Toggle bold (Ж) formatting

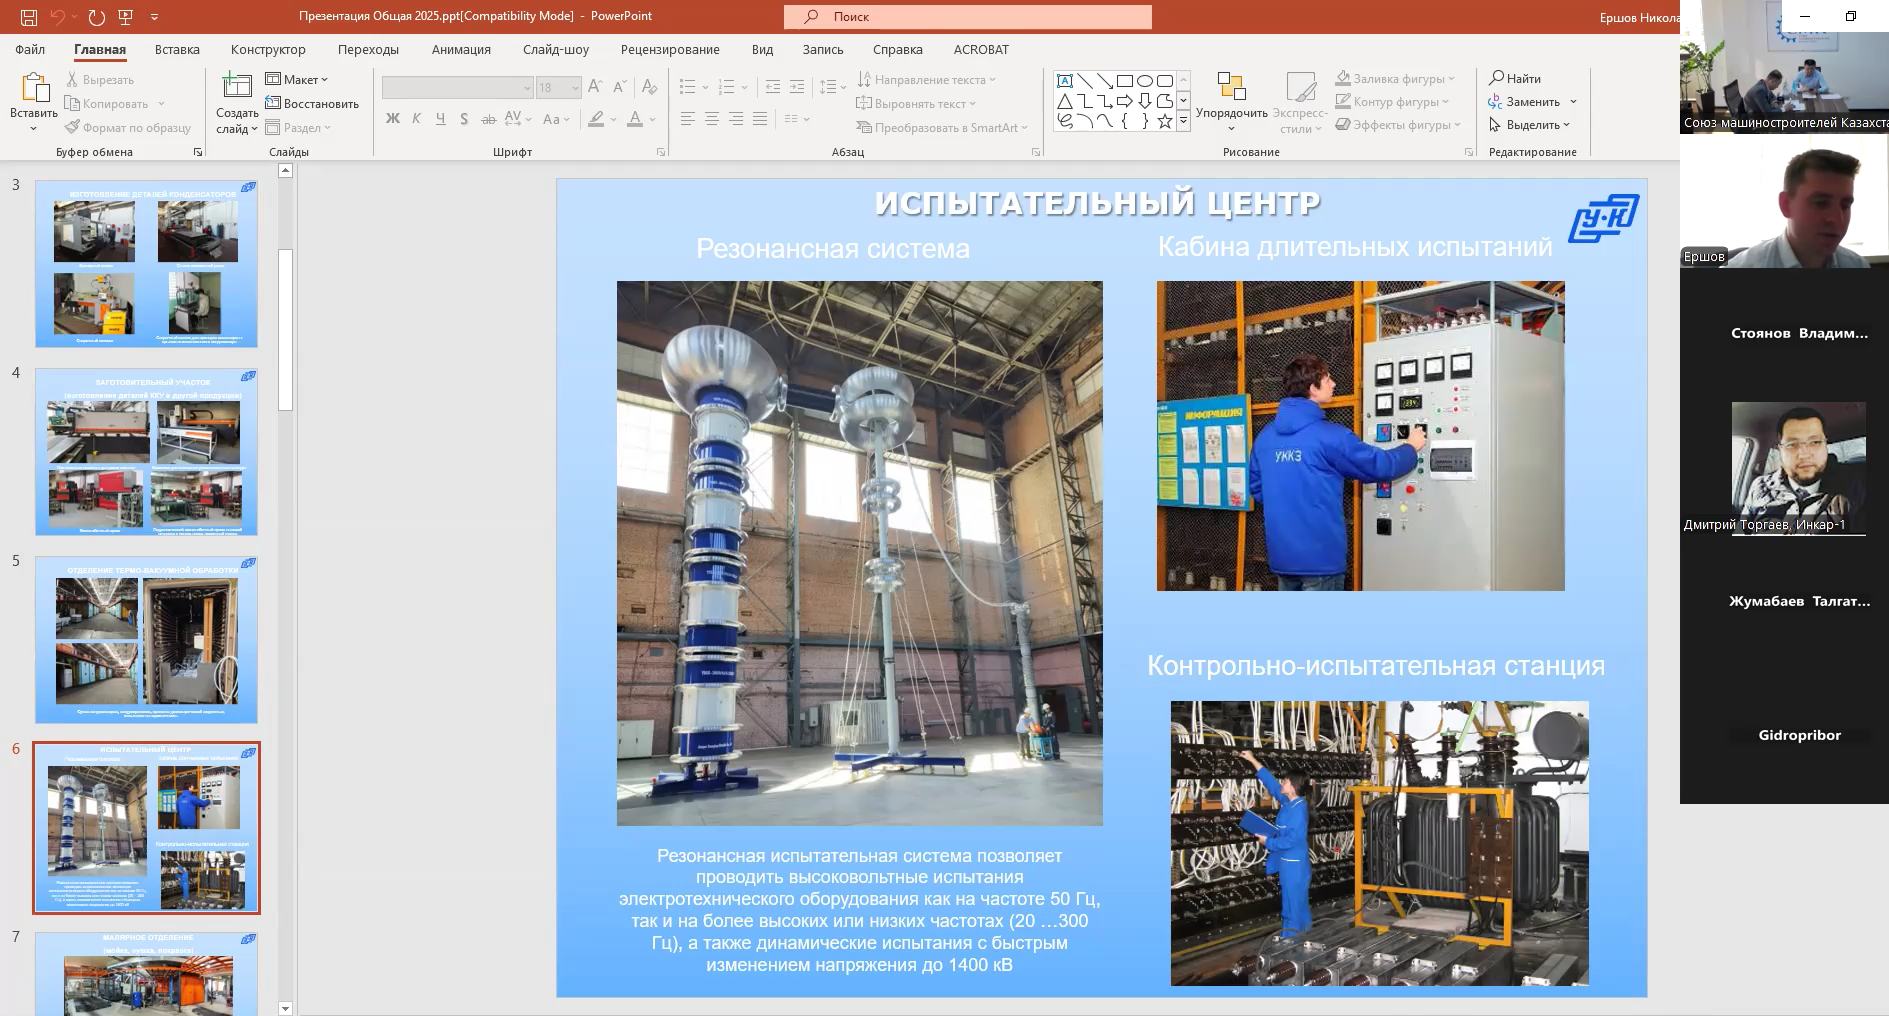(393, 119)
